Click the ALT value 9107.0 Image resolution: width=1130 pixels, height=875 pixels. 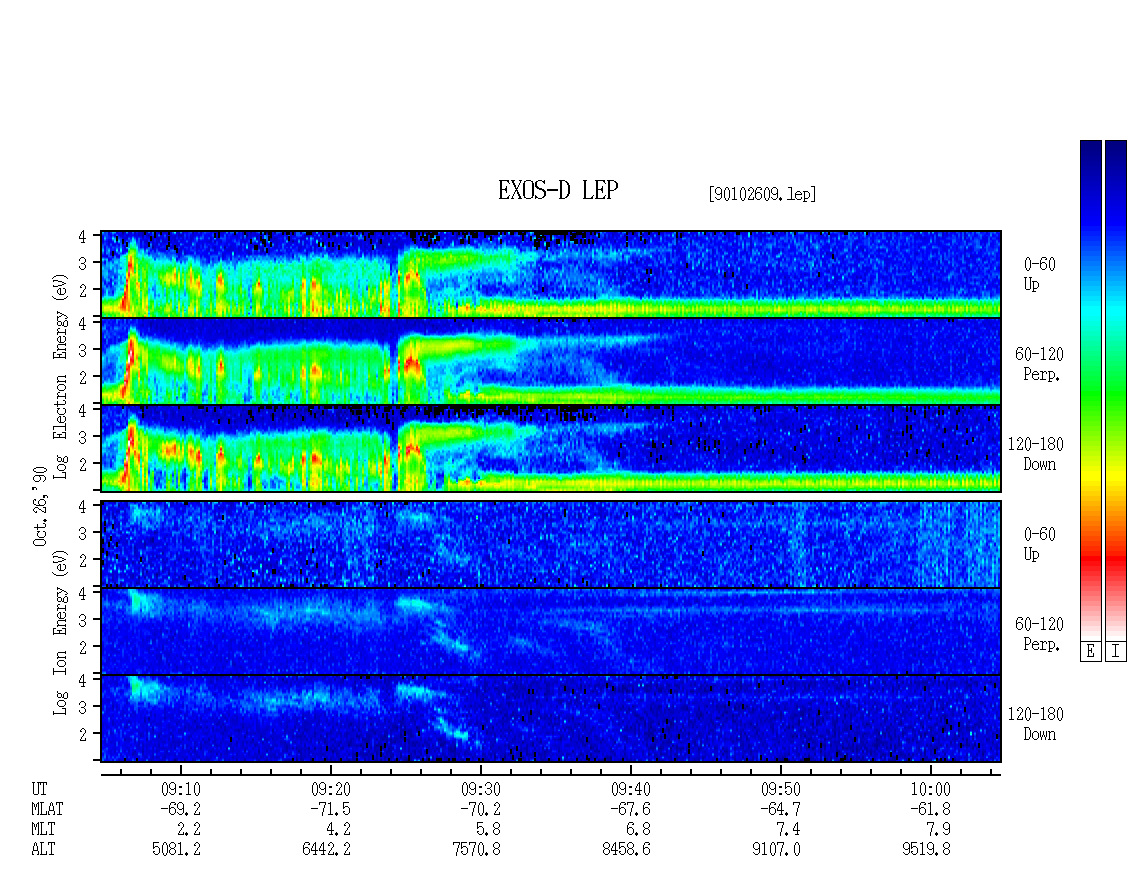click(776, 849)
